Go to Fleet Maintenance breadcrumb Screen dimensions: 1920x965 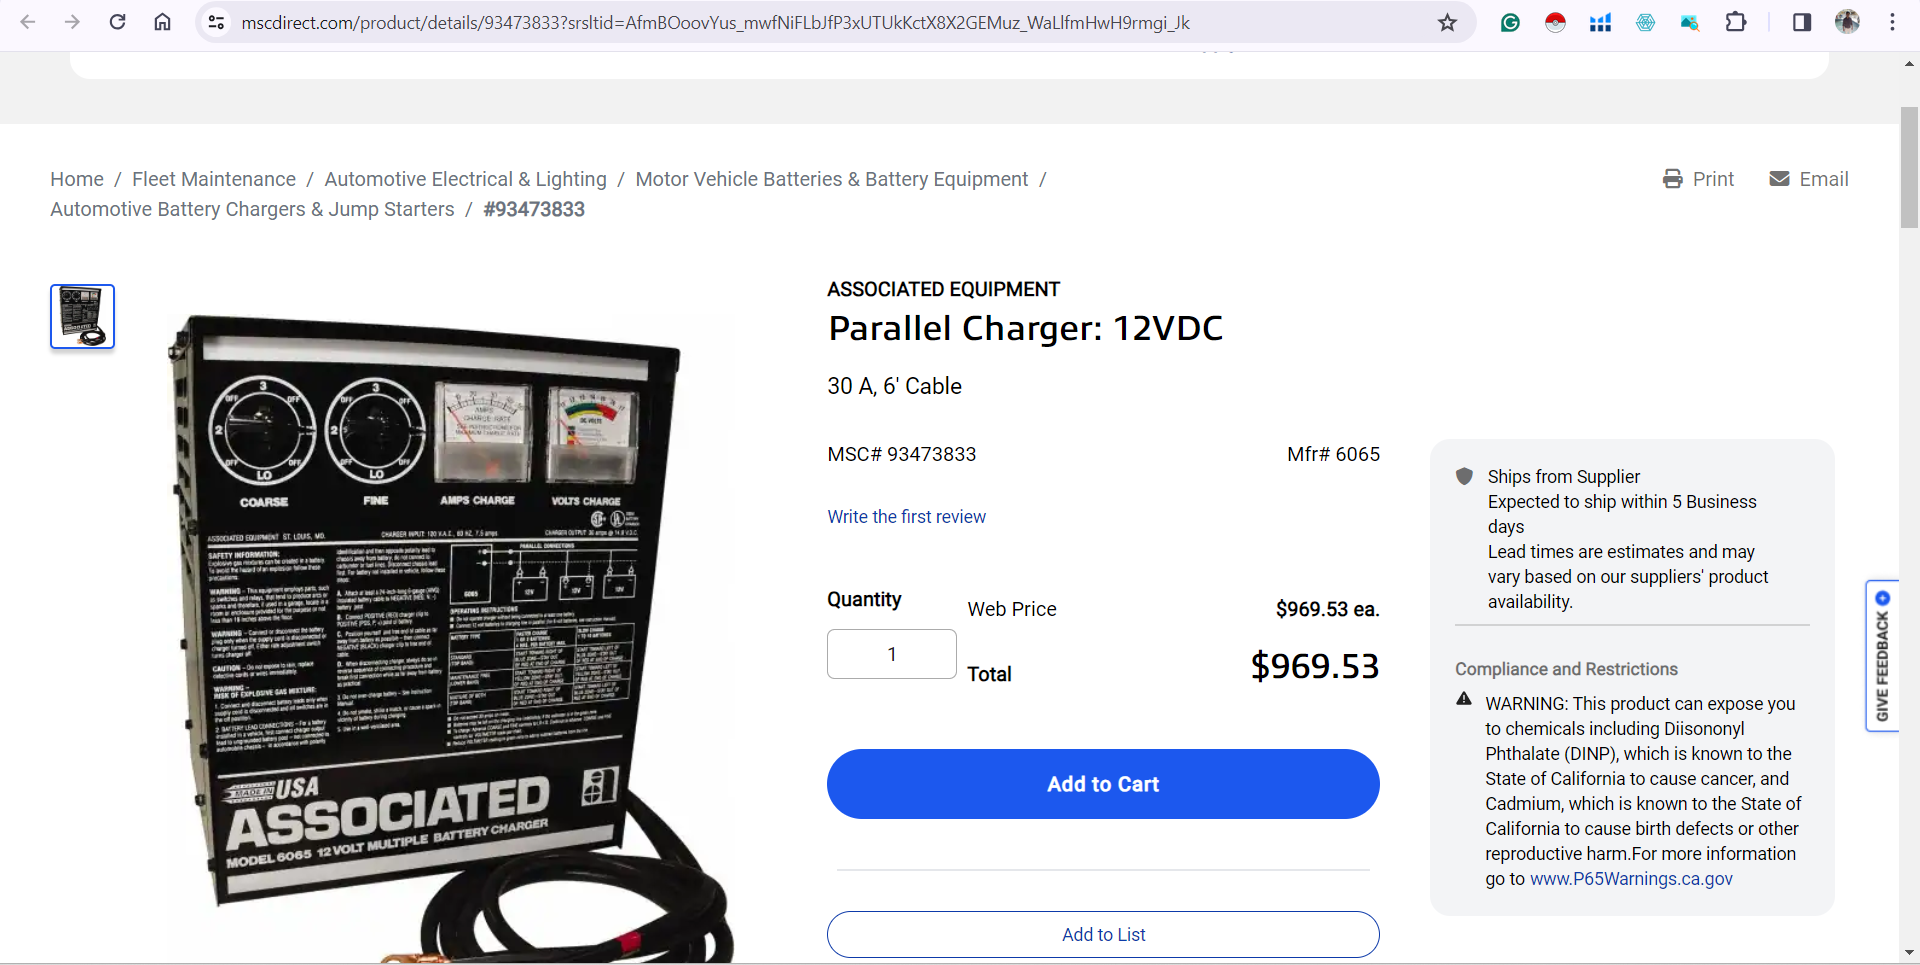pos(214,179)
